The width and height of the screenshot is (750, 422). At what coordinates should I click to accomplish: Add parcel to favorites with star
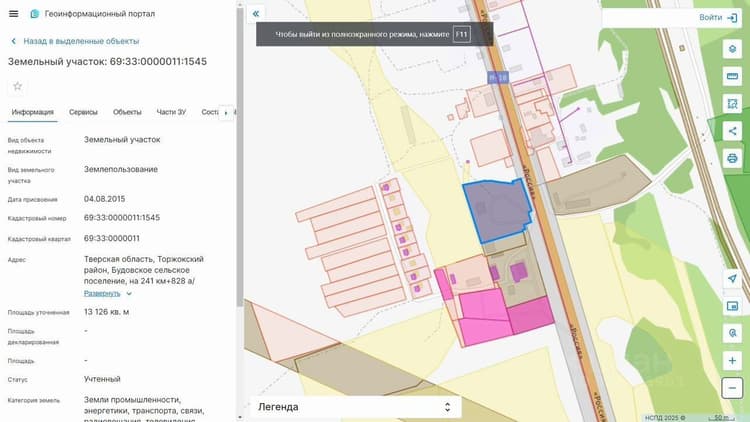click(x=18, y=87)
